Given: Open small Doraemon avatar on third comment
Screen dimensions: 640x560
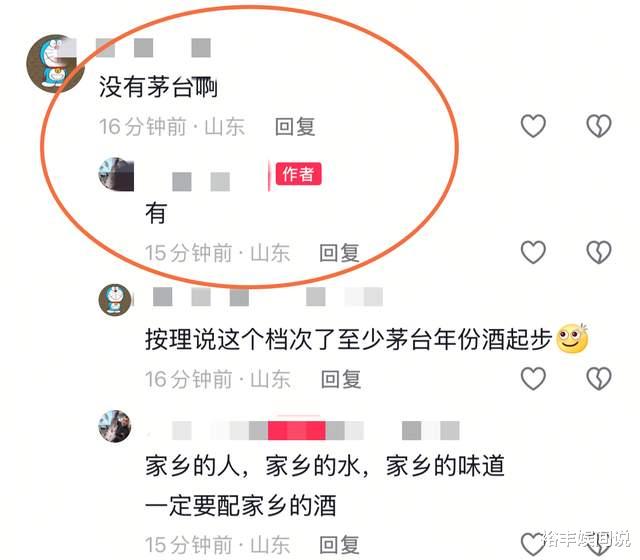Looking at the screenshot, I should click(115, 300).
